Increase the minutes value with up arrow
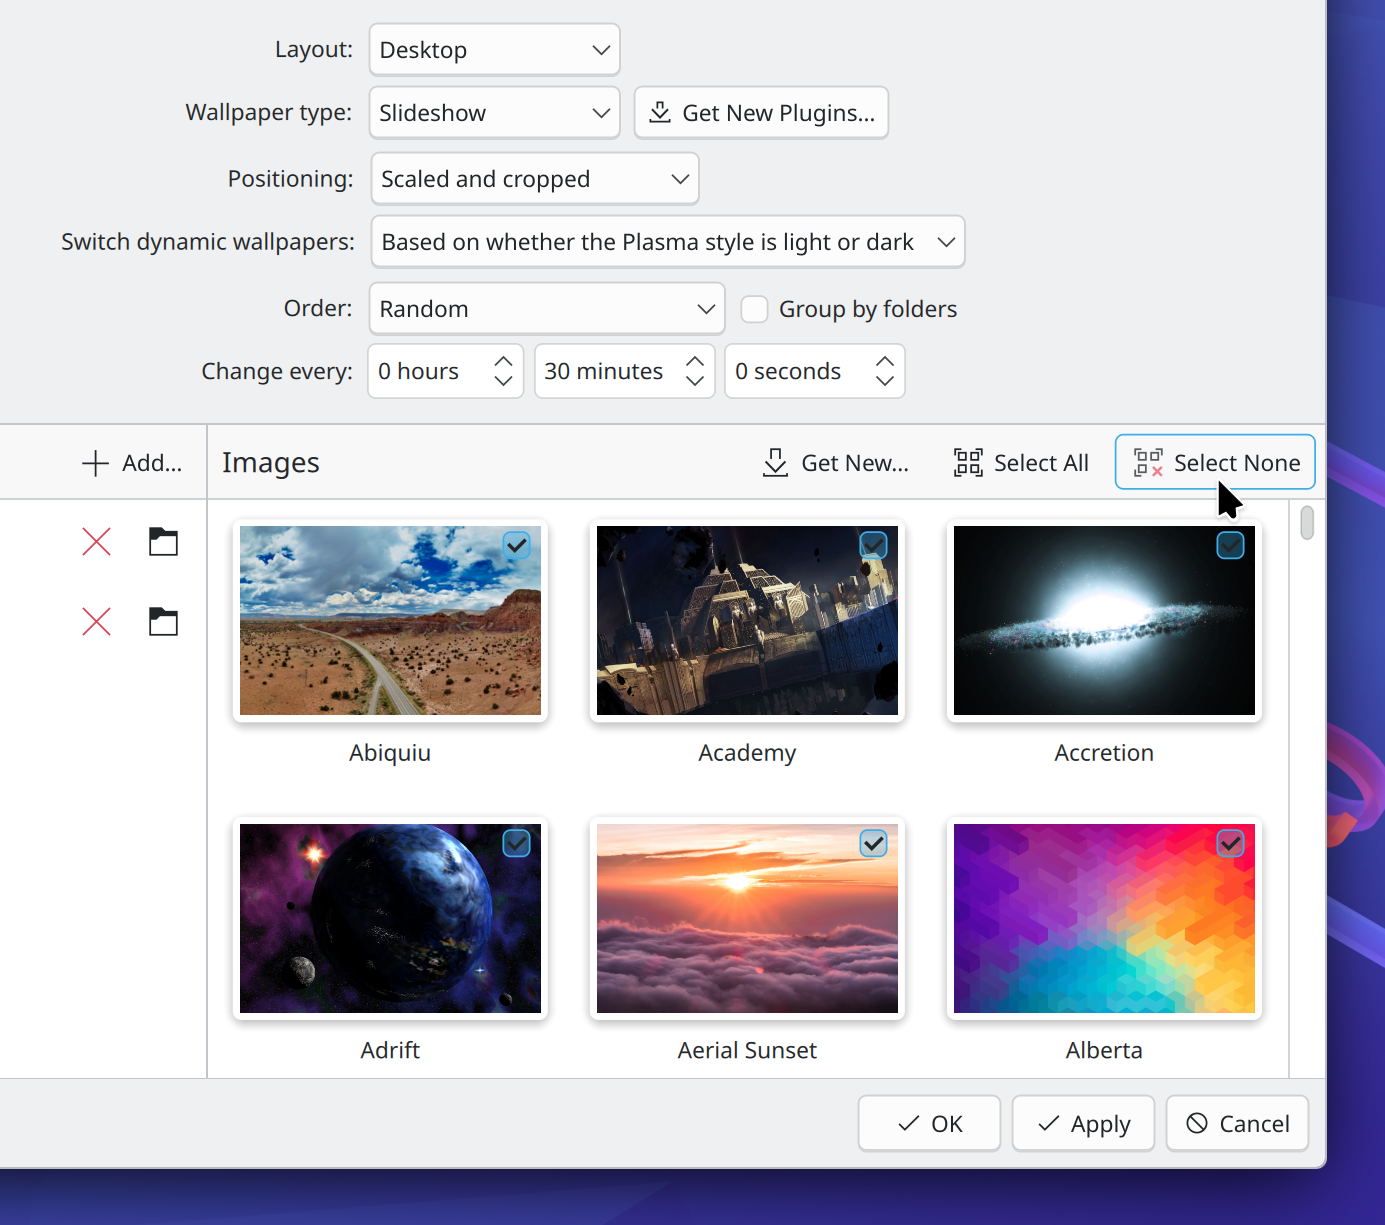This screenshot has width=1385, height=1225. coord(695,362)
